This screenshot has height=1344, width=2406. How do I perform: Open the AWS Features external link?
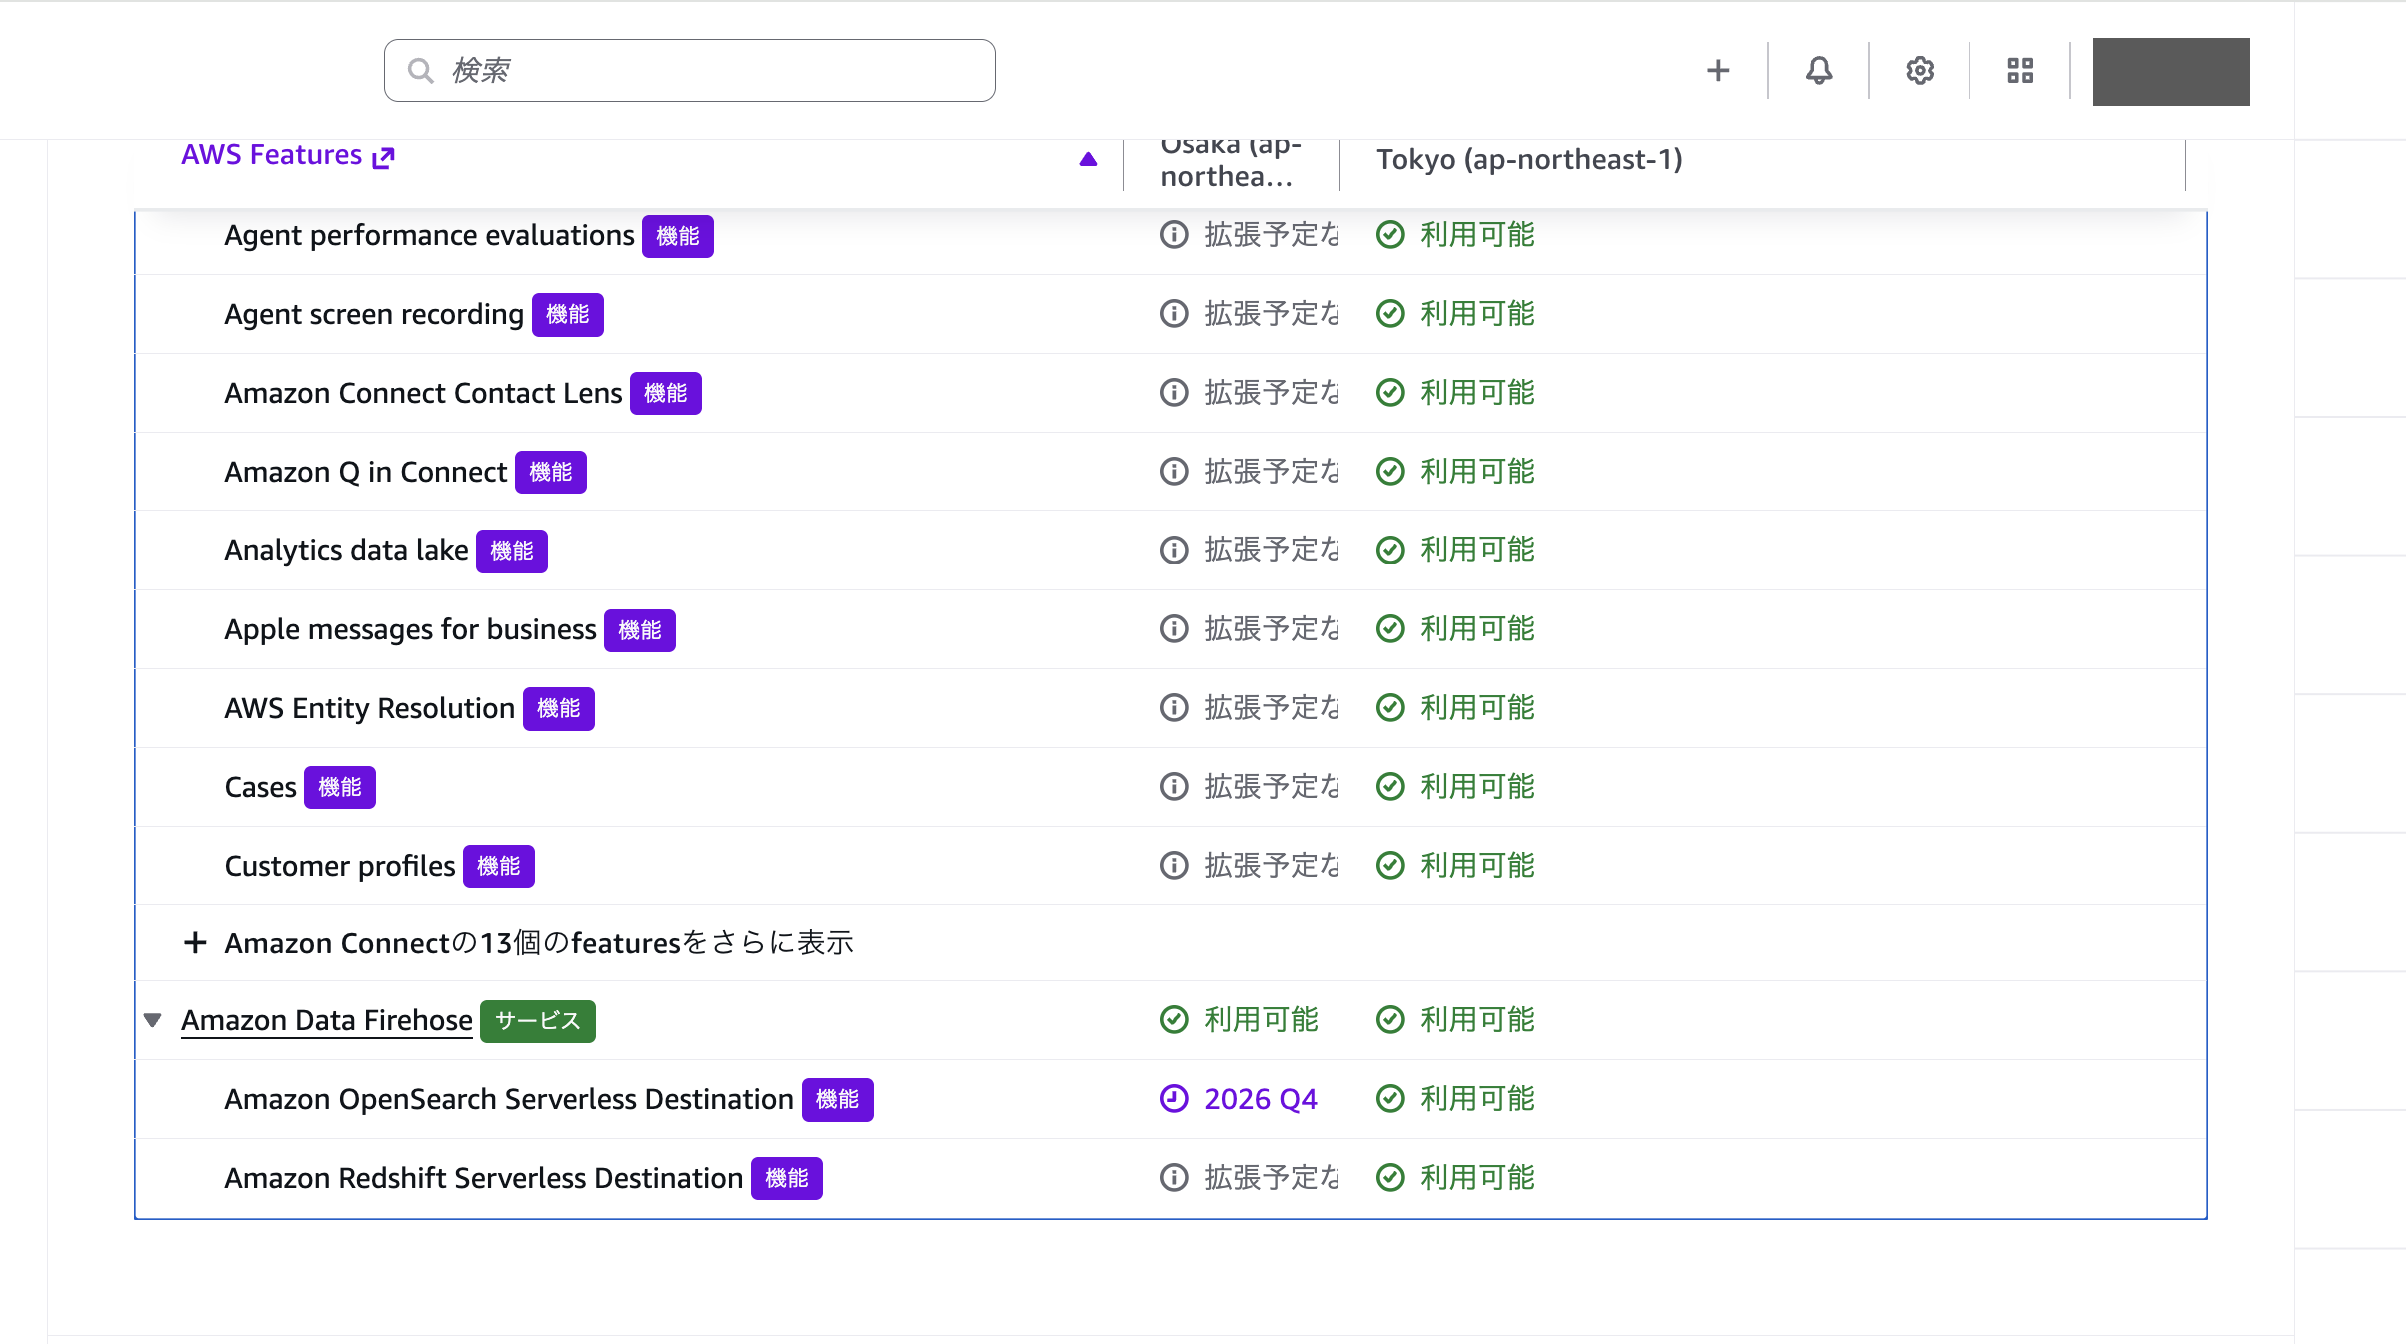coord(288,155)
